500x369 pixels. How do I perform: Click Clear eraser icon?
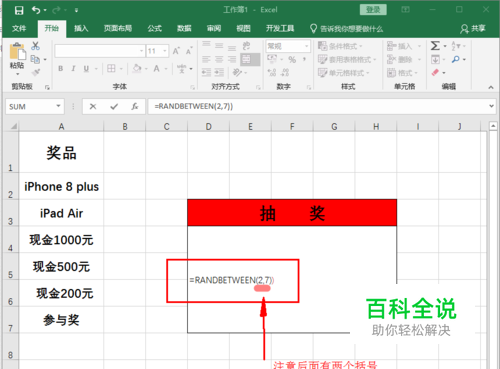435,72
